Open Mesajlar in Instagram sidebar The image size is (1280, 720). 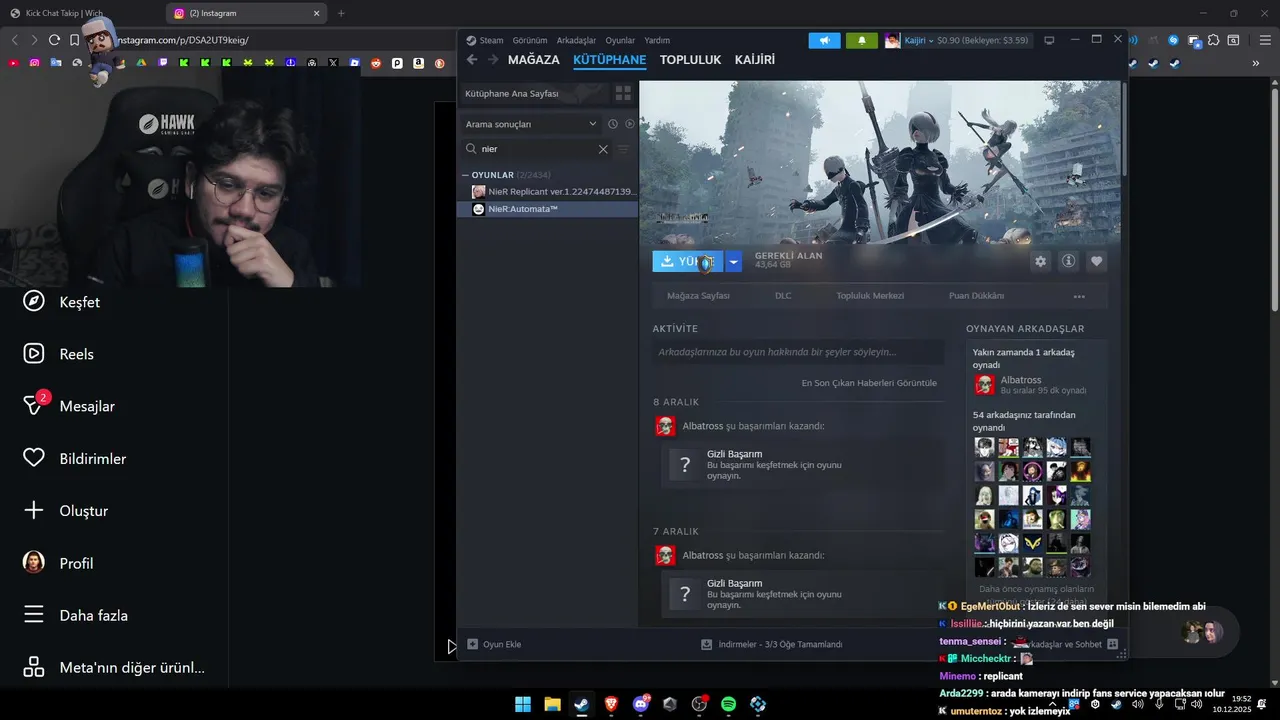(69, 406)
